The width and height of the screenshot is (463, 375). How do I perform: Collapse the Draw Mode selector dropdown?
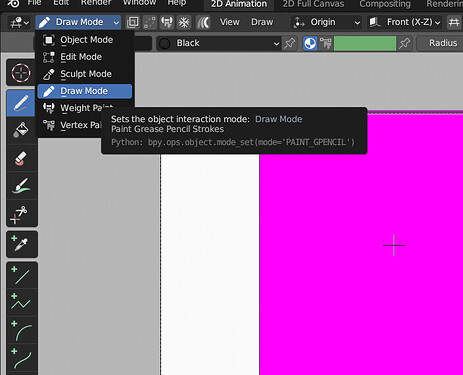click(x=78, y=22)
